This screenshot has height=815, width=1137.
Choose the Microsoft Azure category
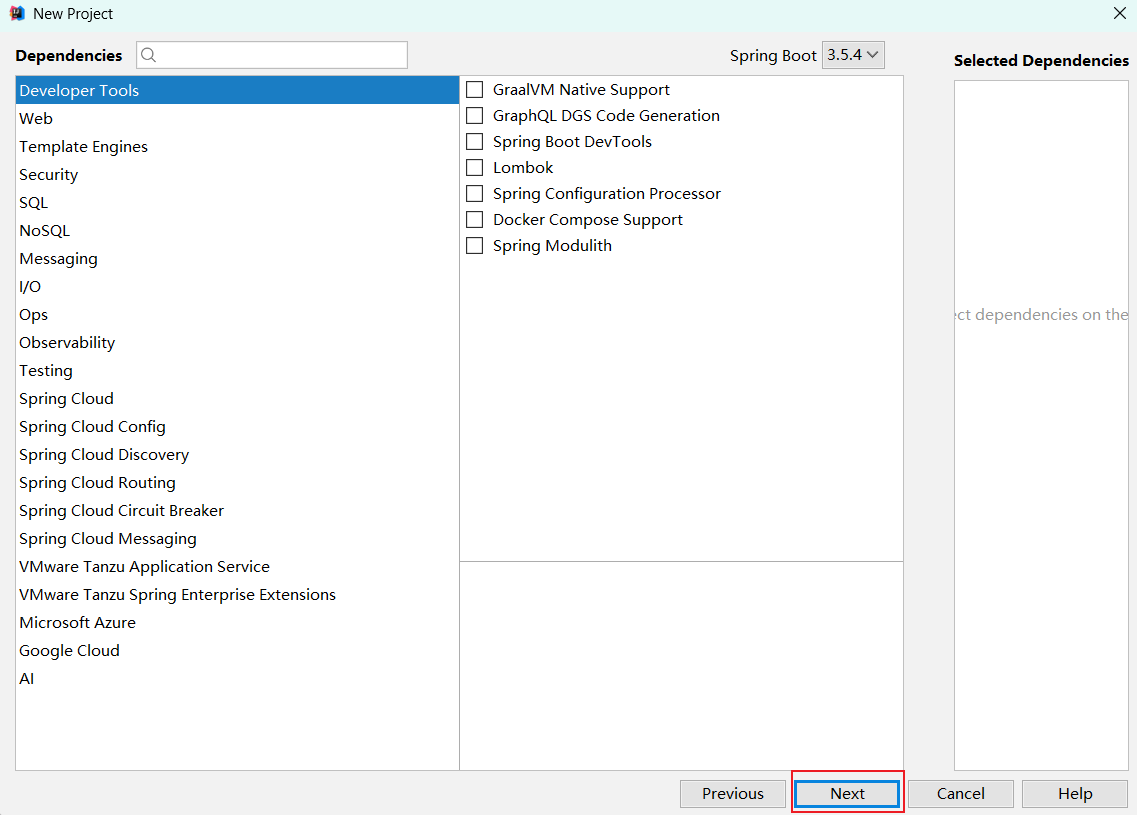(237, 623)
